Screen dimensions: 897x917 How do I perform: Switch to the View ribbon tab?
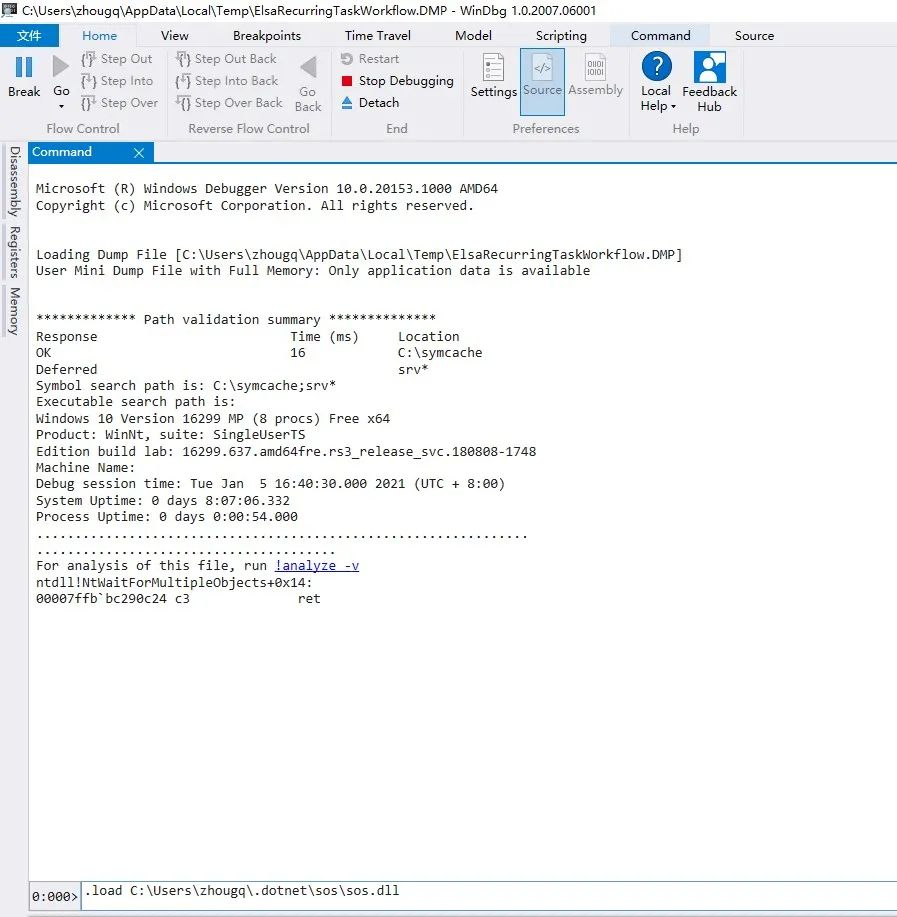click(174, 36)
